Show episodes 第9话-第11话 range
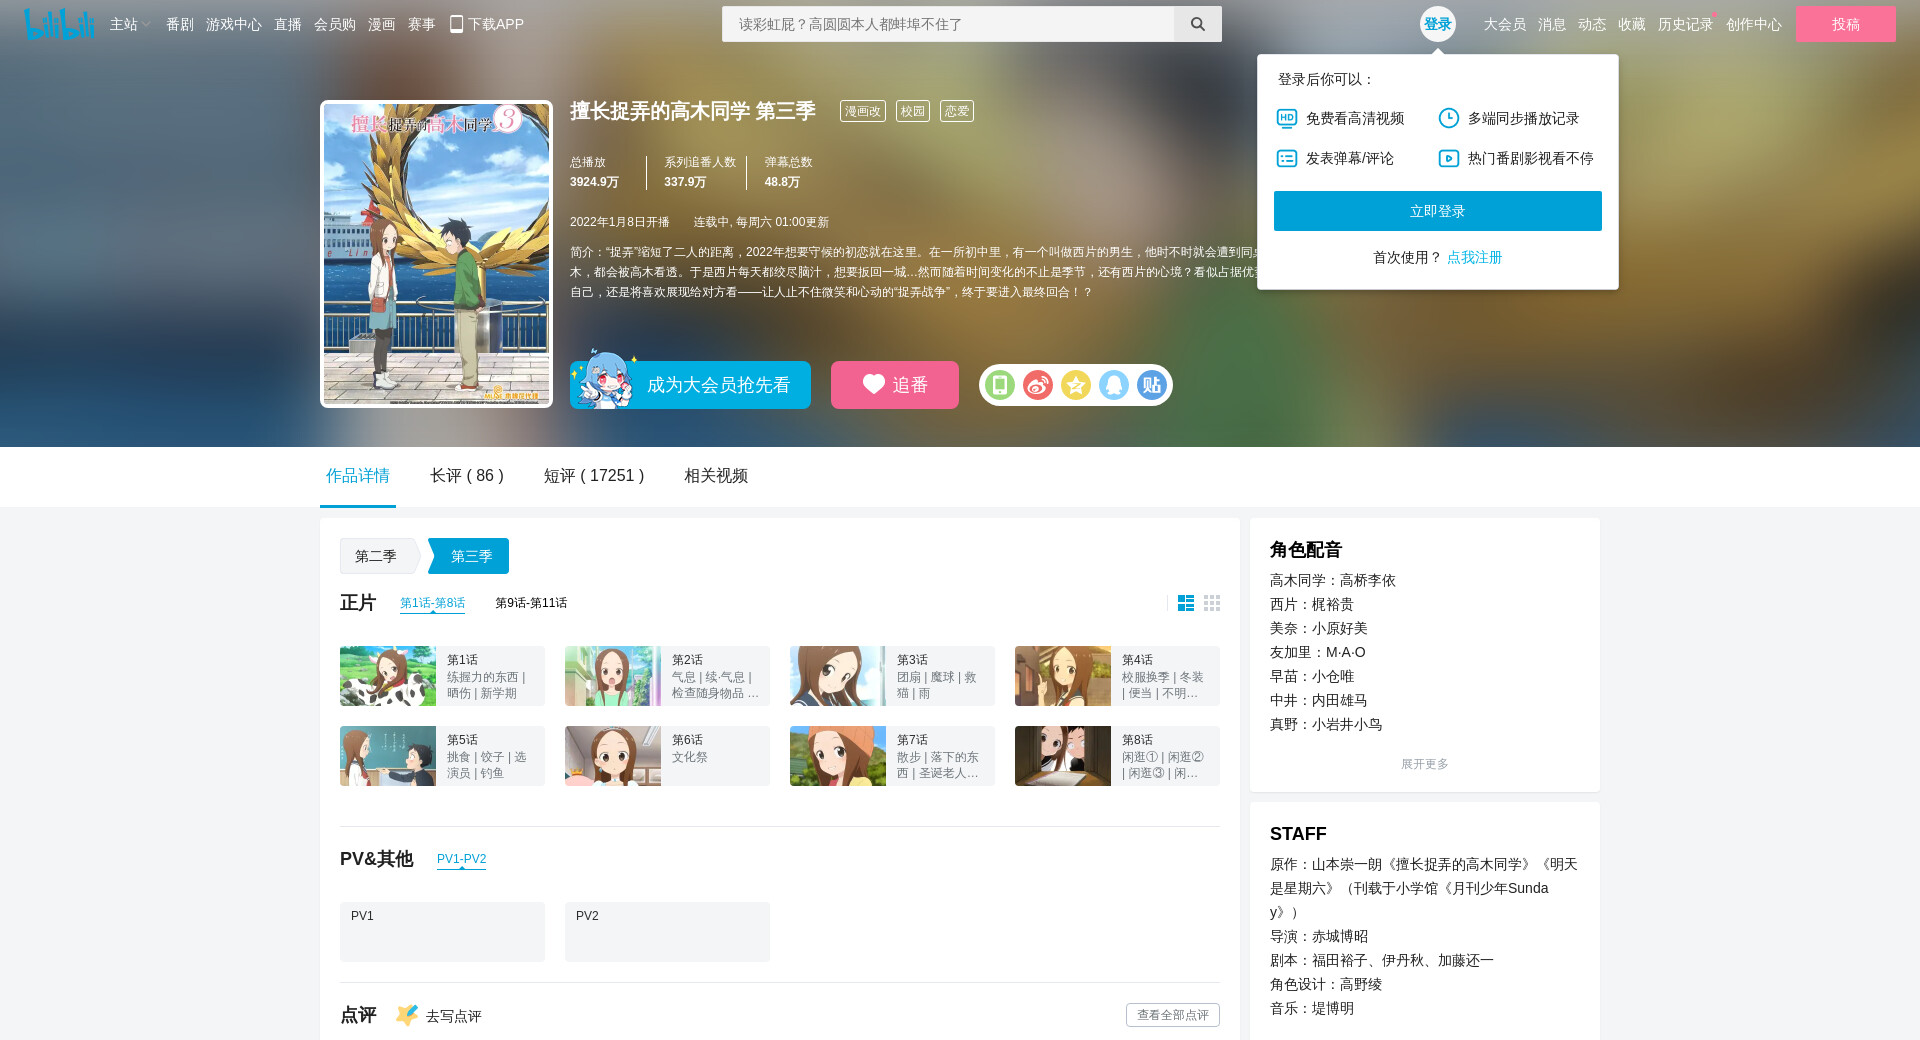Viewport: 1920px width, 1040px height. (x=531, y=603)
